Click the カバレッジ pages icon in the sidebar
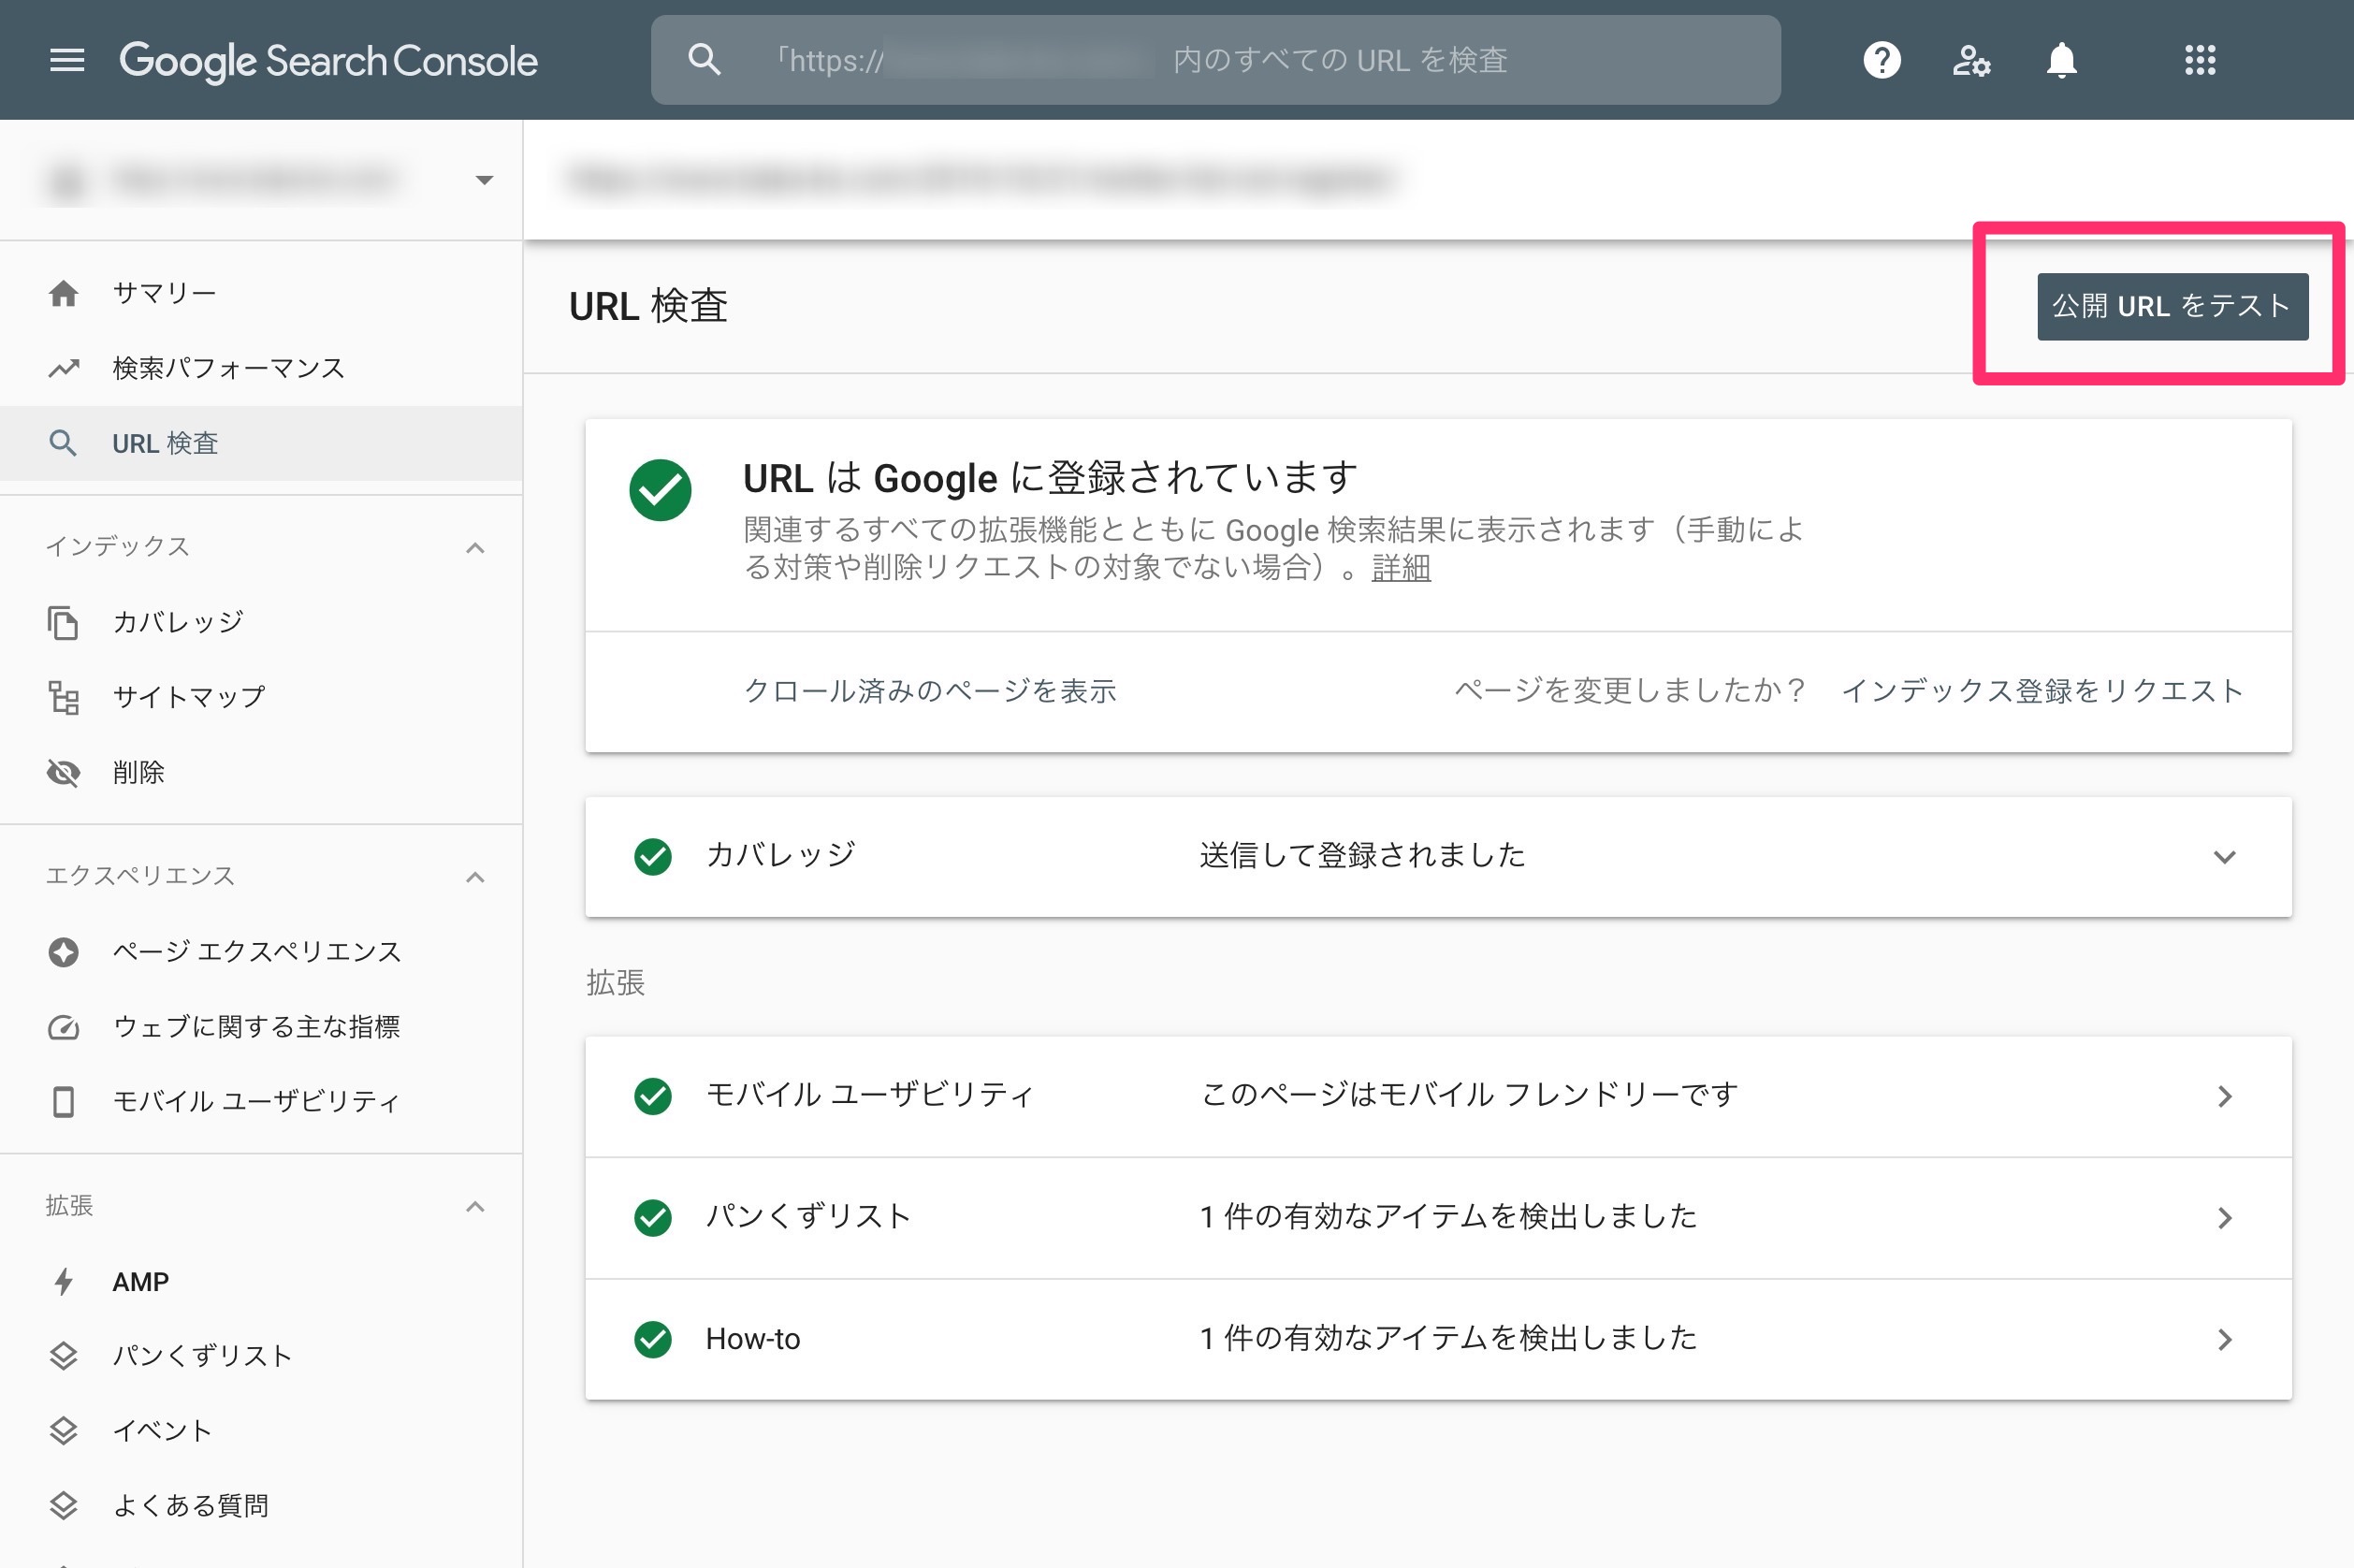The height and width of the screenshot is (1568, 2354). coord(63,622)
